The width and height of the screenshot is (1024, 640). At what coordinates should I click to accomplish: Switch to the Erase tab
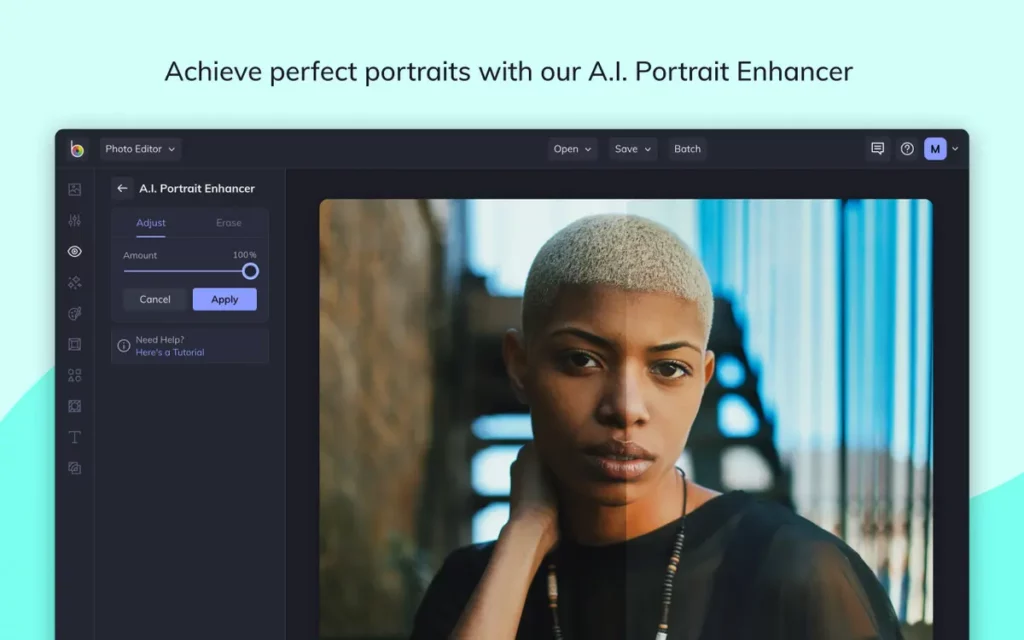[x=229, y=223]
